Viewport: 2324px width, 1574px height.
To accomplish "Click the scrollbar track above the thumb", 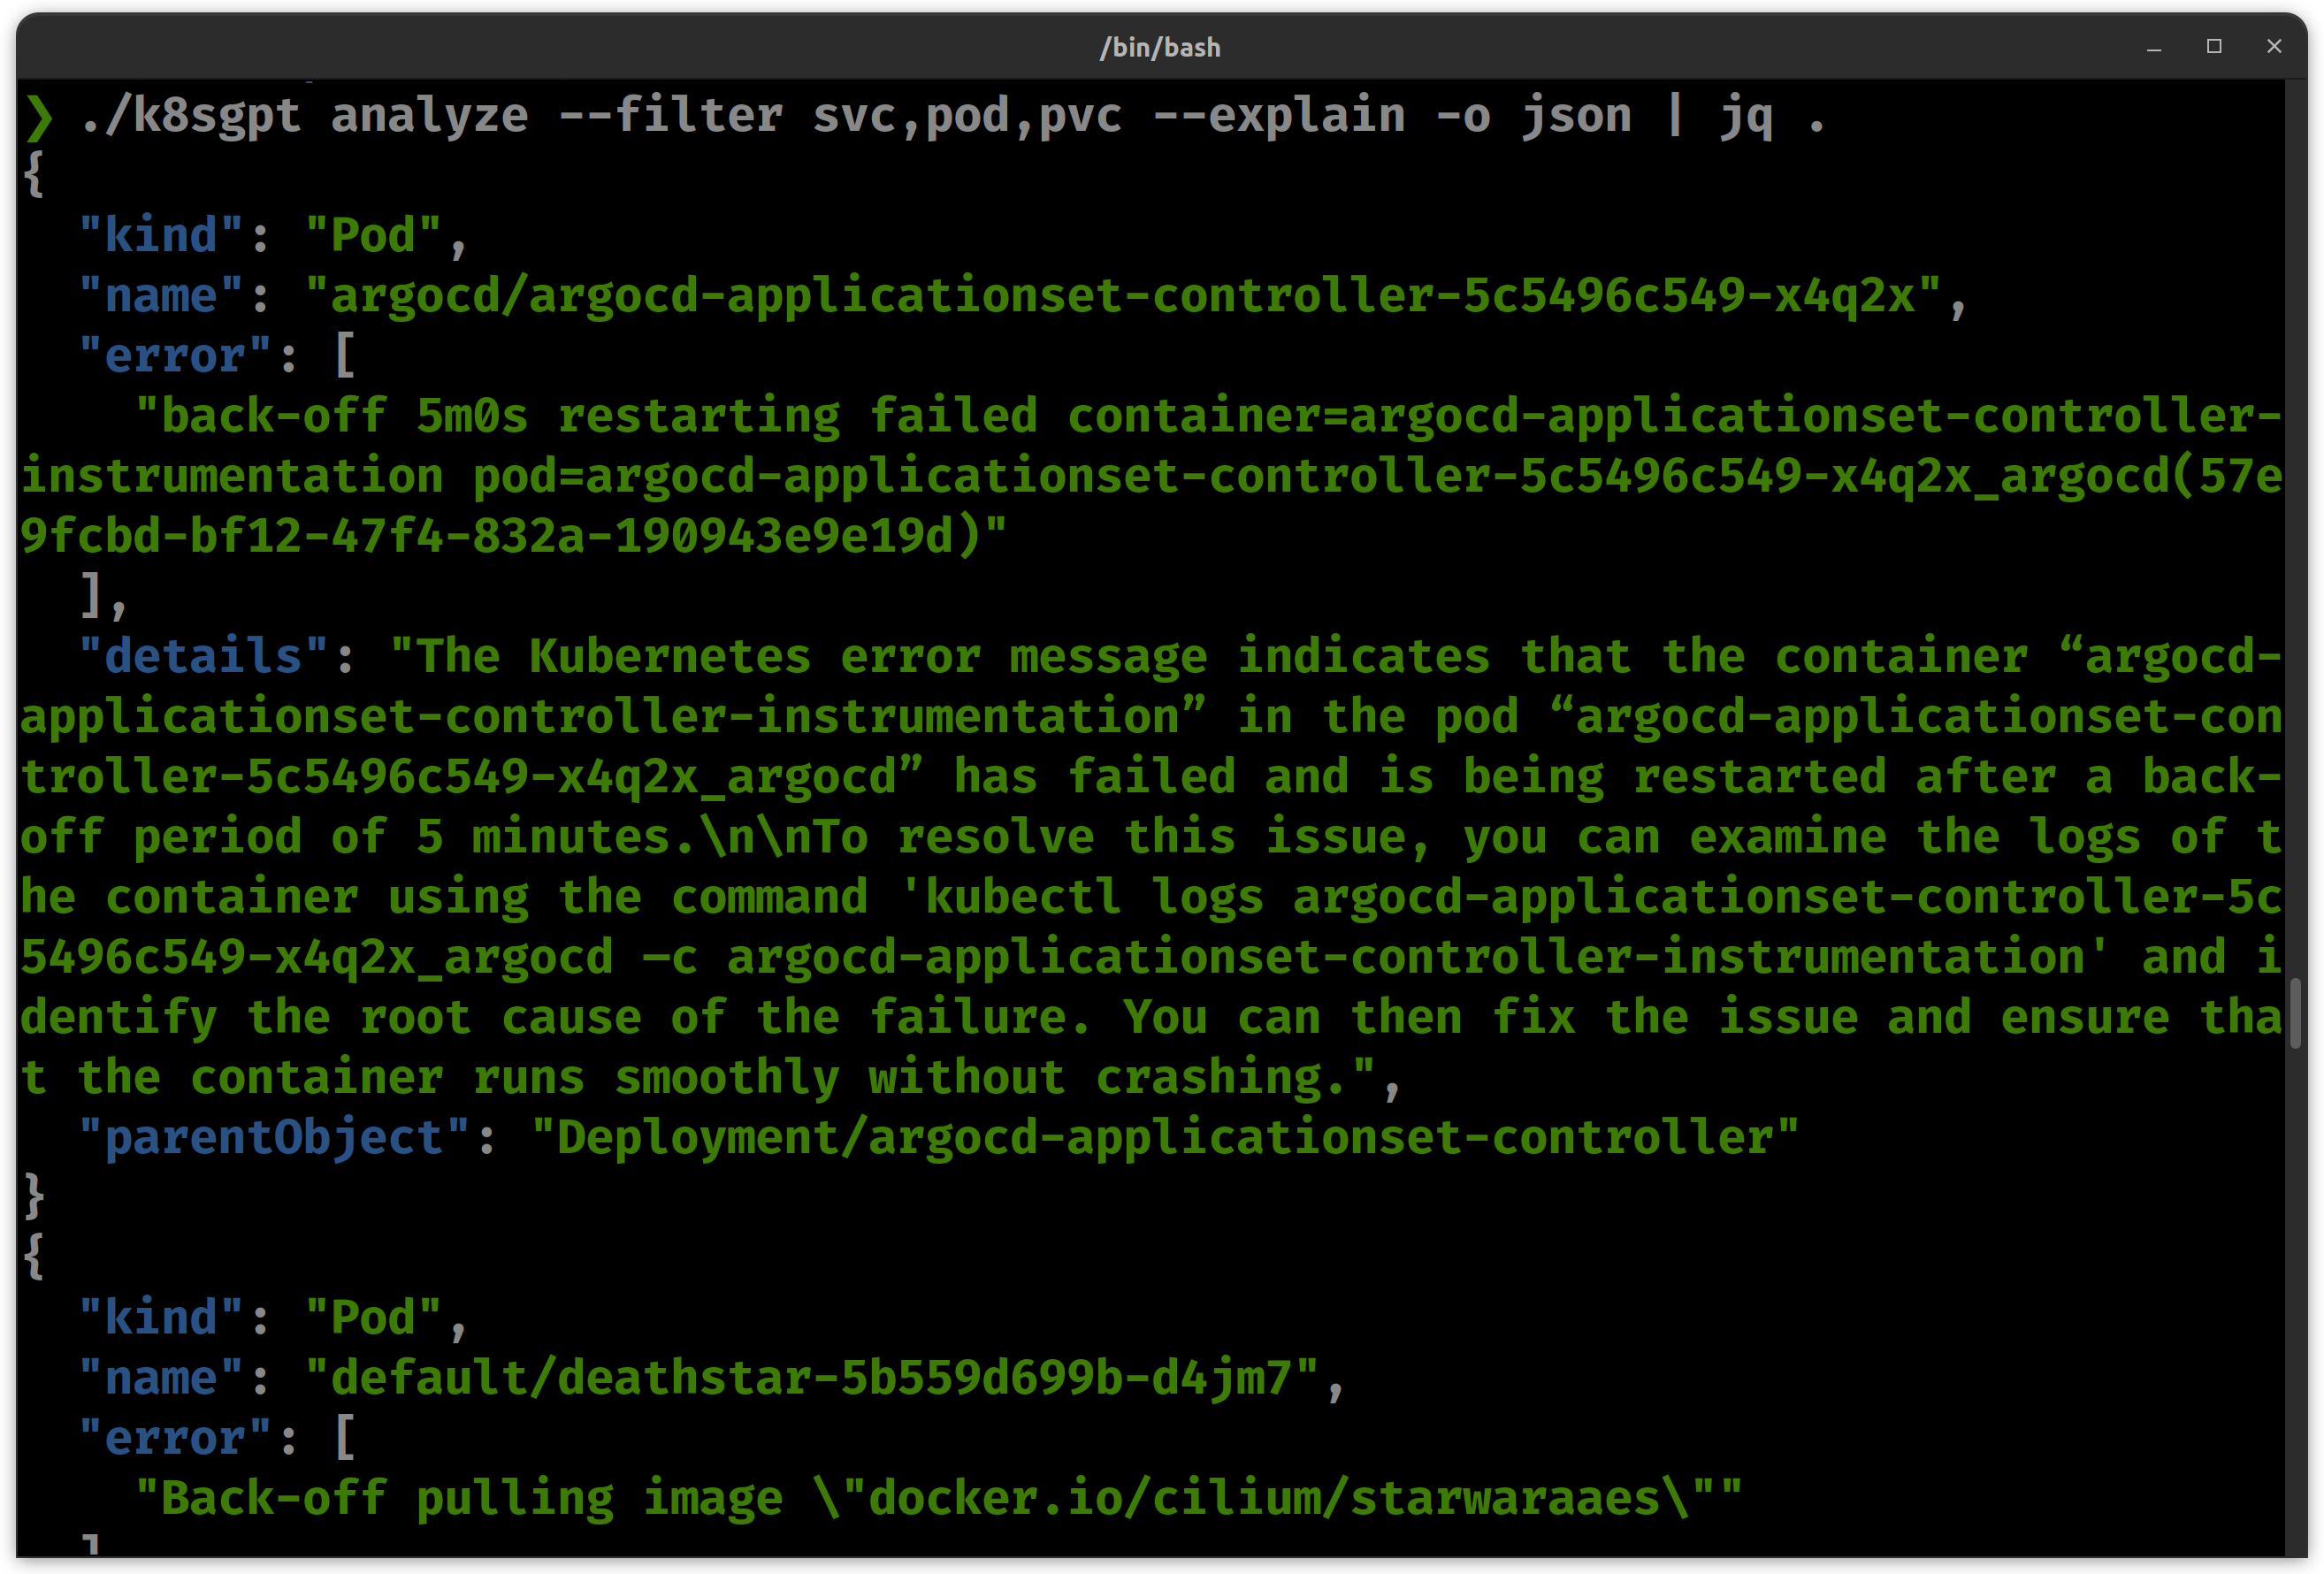I will click(x=2295, y=500).
